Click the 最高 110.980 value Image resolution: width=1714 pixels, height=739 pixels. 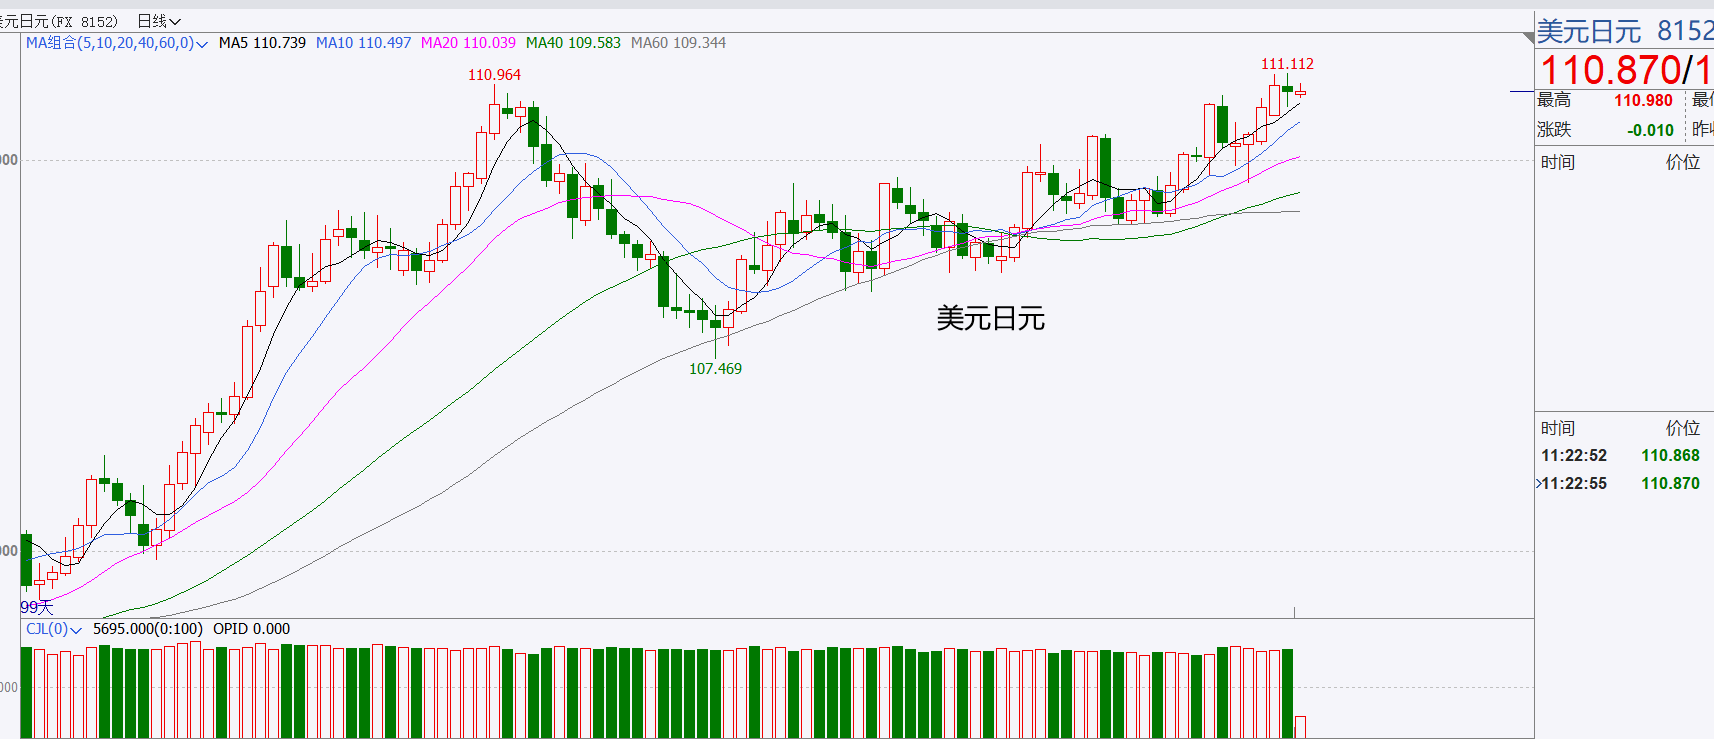click(1643, 100)
